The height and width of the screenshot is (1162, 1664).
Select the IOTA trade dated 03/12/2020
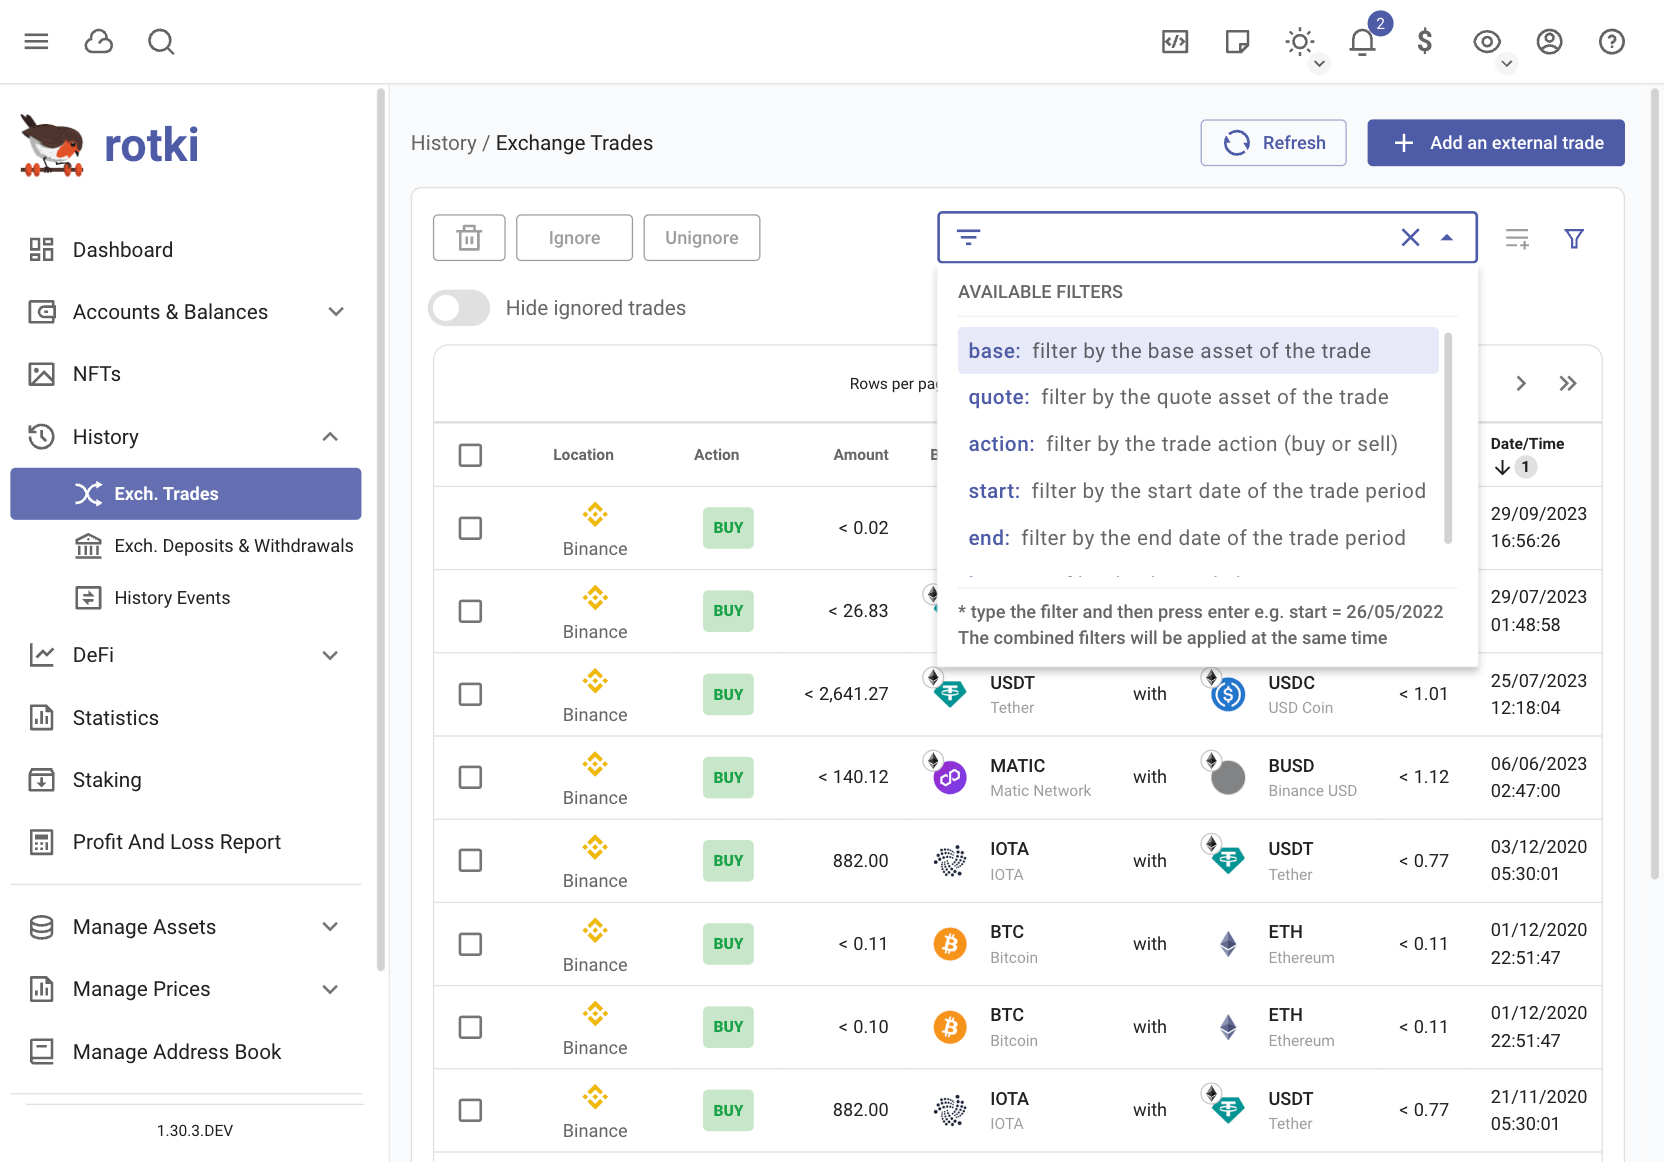[x=470, y=860]
